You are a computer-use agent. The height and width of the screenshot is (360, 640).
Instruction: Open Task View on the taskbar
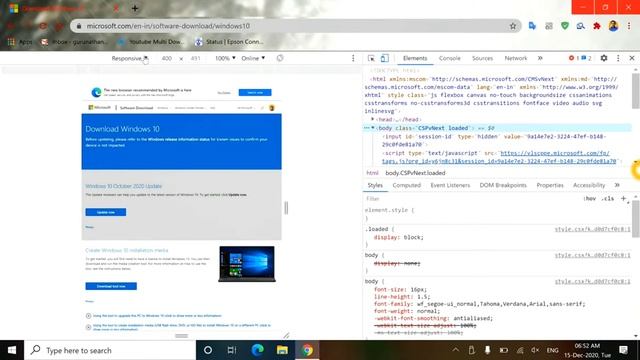click(232, 350)
